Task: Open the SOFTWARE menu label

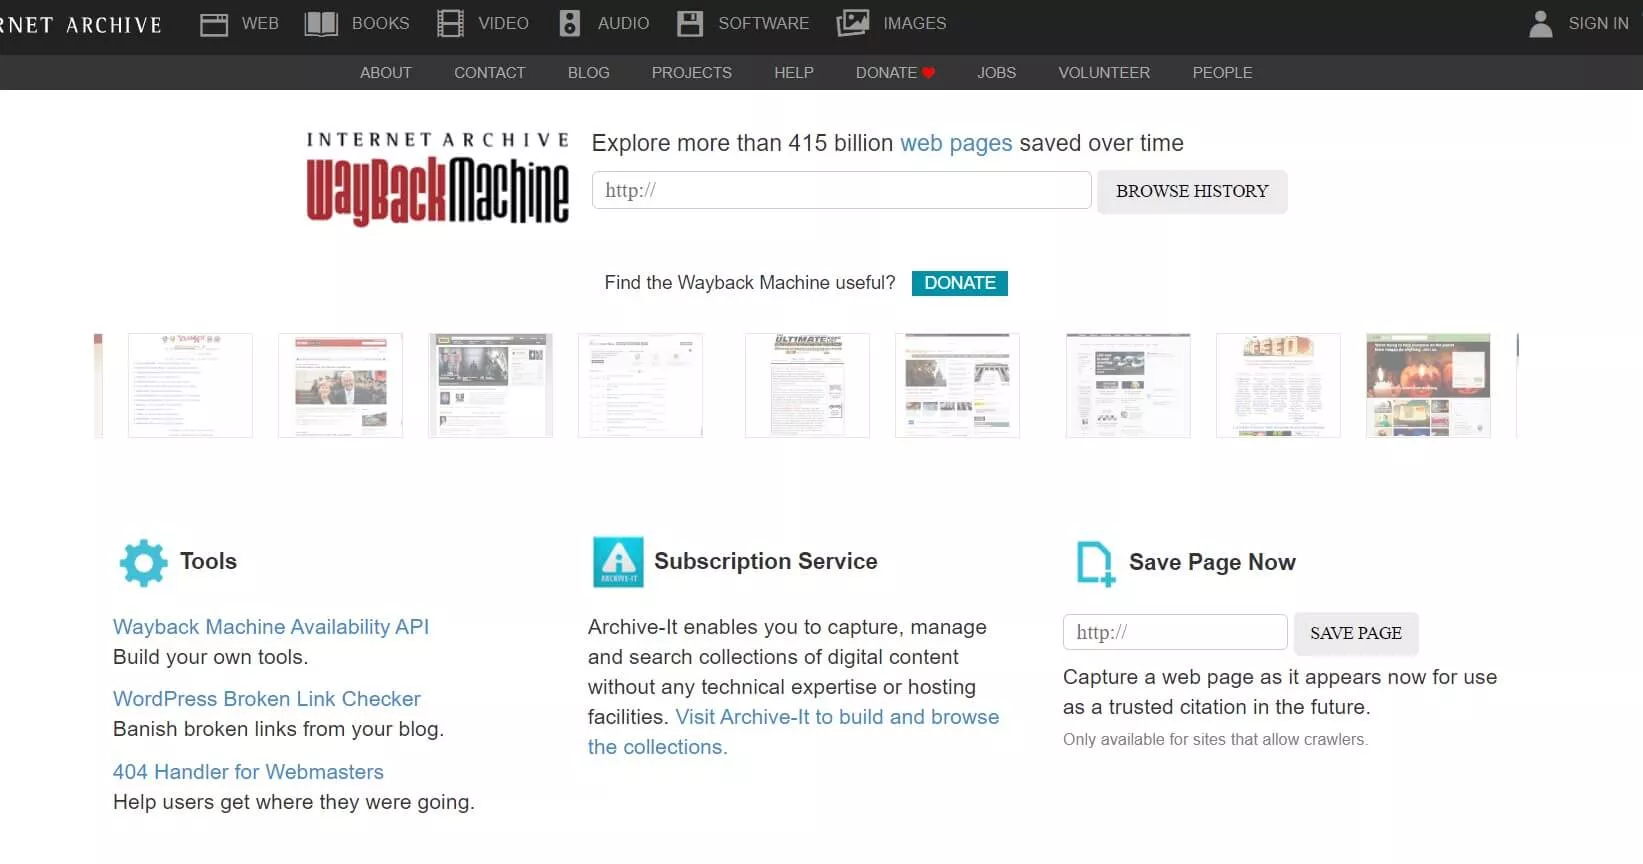Action: [x=763, y=23]
